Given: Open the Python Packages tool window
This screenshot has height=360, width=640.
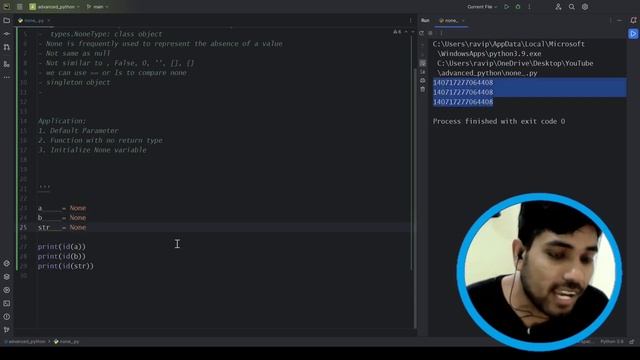Looking at the screenshot, I should 7,264.
